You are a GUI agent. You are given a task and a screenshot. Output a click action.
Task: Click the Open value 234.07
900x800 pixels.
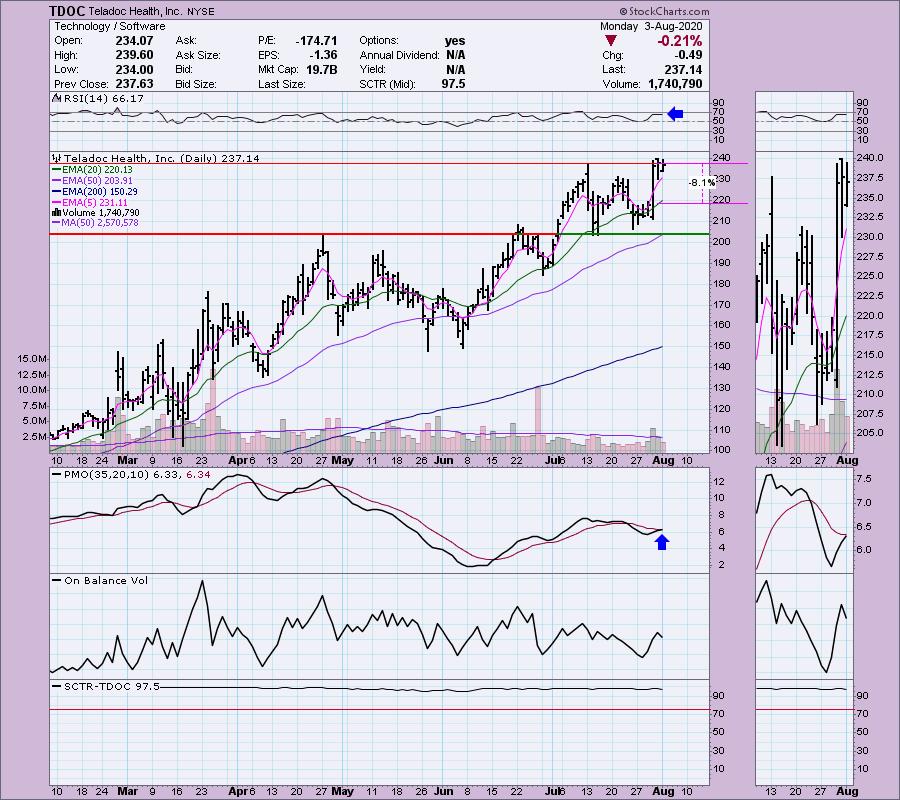tap(134, 41)
